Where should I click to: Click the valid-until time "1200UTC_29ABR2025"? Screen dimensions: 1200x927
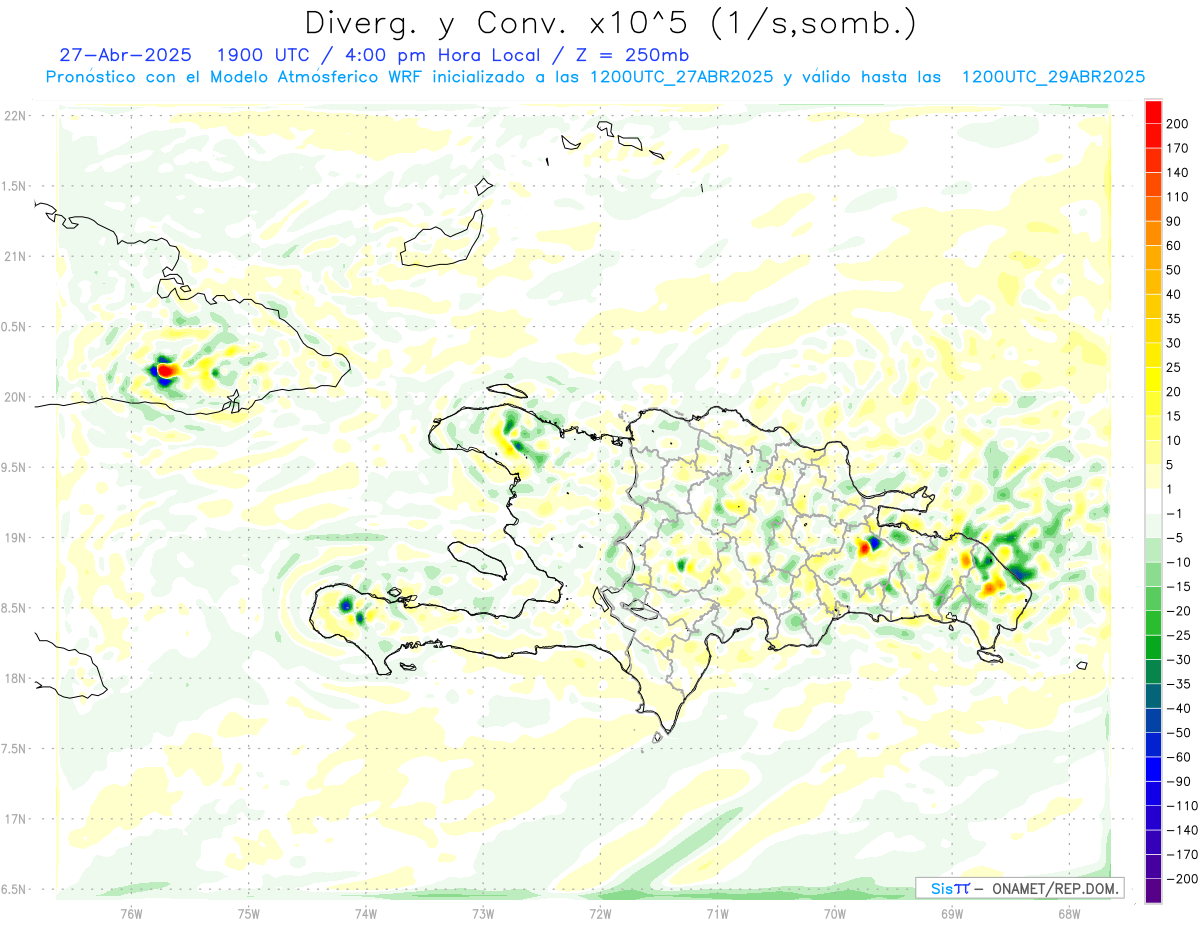pos(1053,77)
